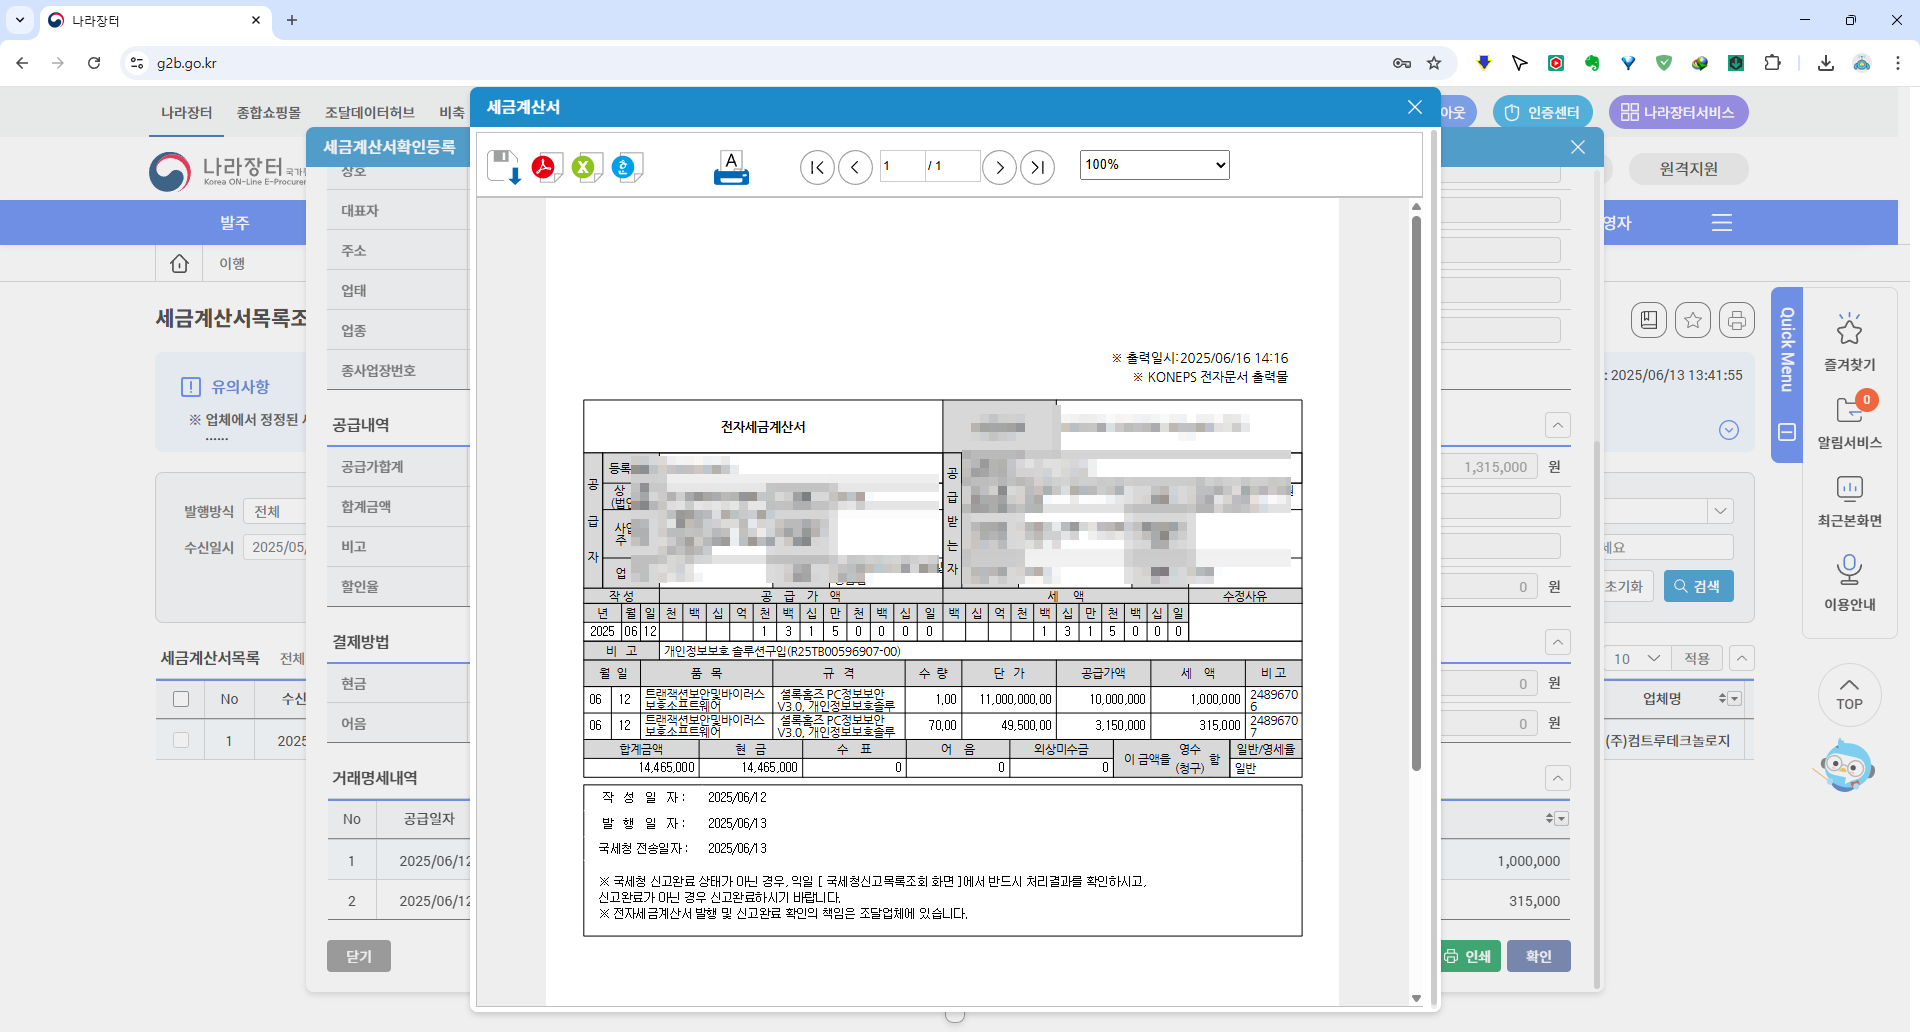Jump to the last page of report
This screenshot has height=1032, width=1920.
(x=1037, y=167)
